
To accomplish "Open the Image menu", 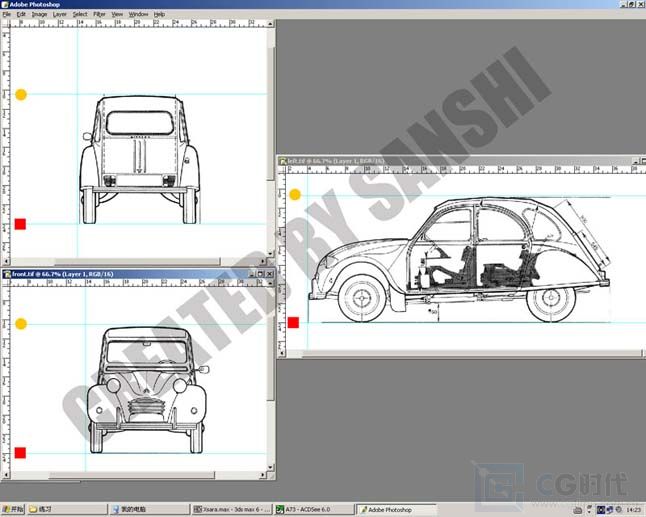I will (40, 14).
